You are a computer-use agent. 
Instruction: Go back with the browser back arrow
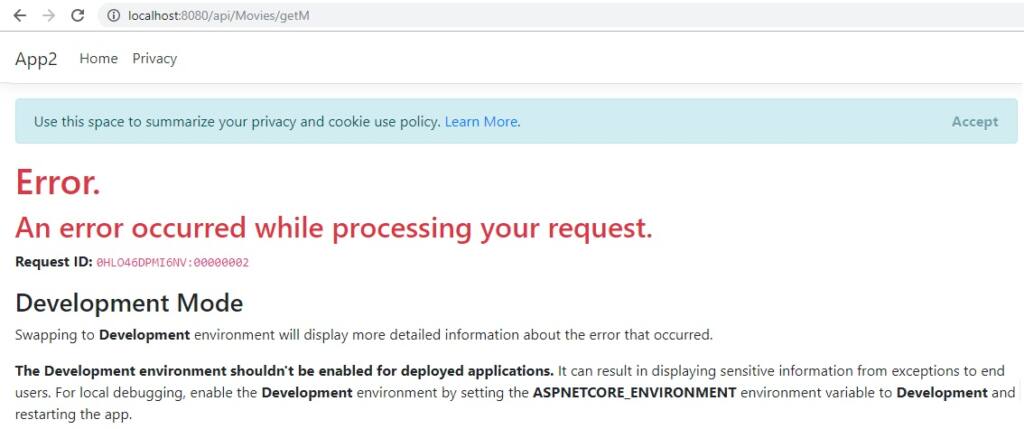[x=20, y=16]
